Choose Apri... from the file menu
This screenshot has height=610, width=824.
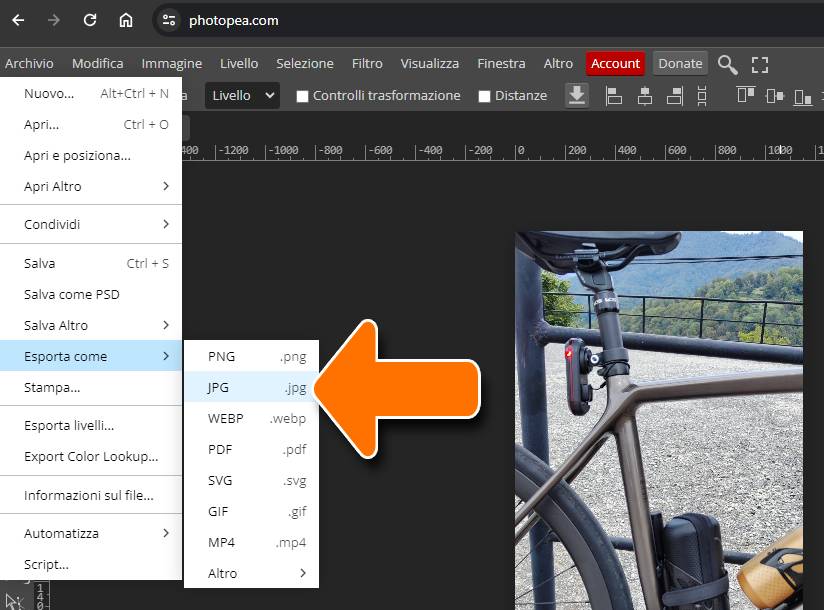tap(91, 125)
